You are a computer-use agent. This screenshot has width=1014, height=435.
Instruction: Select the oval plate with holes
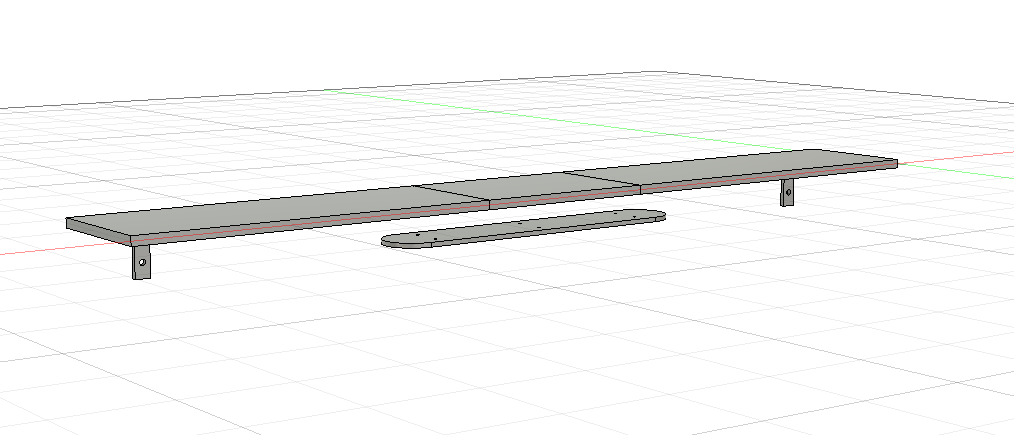[x=523, y=228]
